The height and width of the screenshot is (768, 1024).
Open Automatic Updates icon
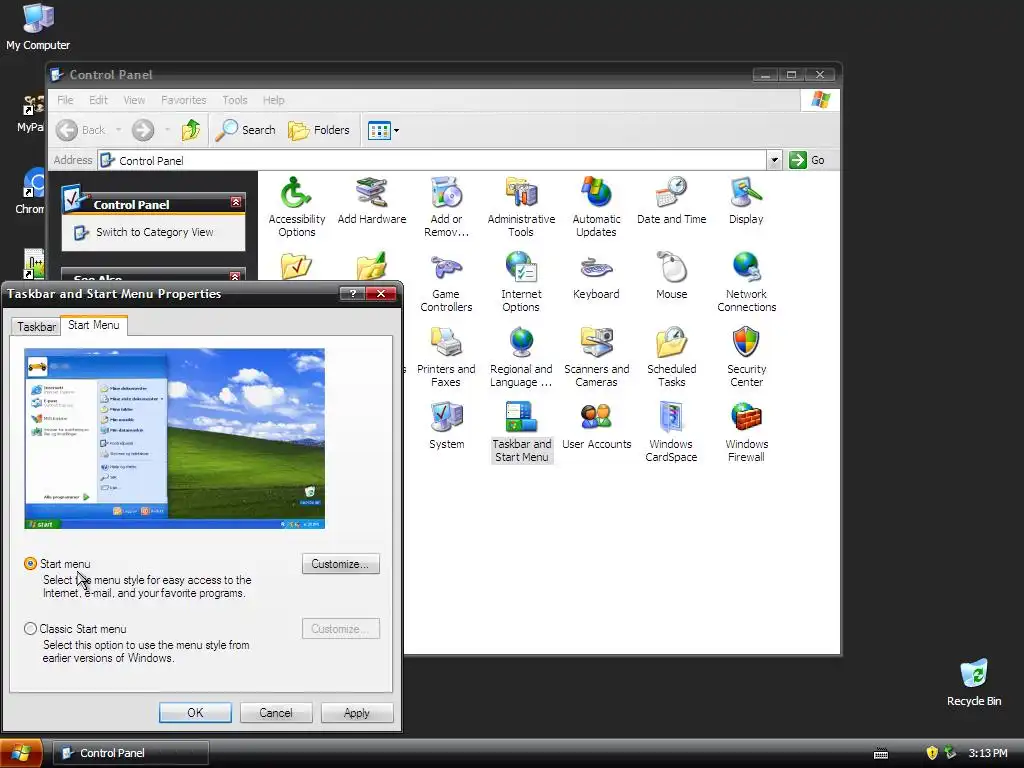(596, 206)
